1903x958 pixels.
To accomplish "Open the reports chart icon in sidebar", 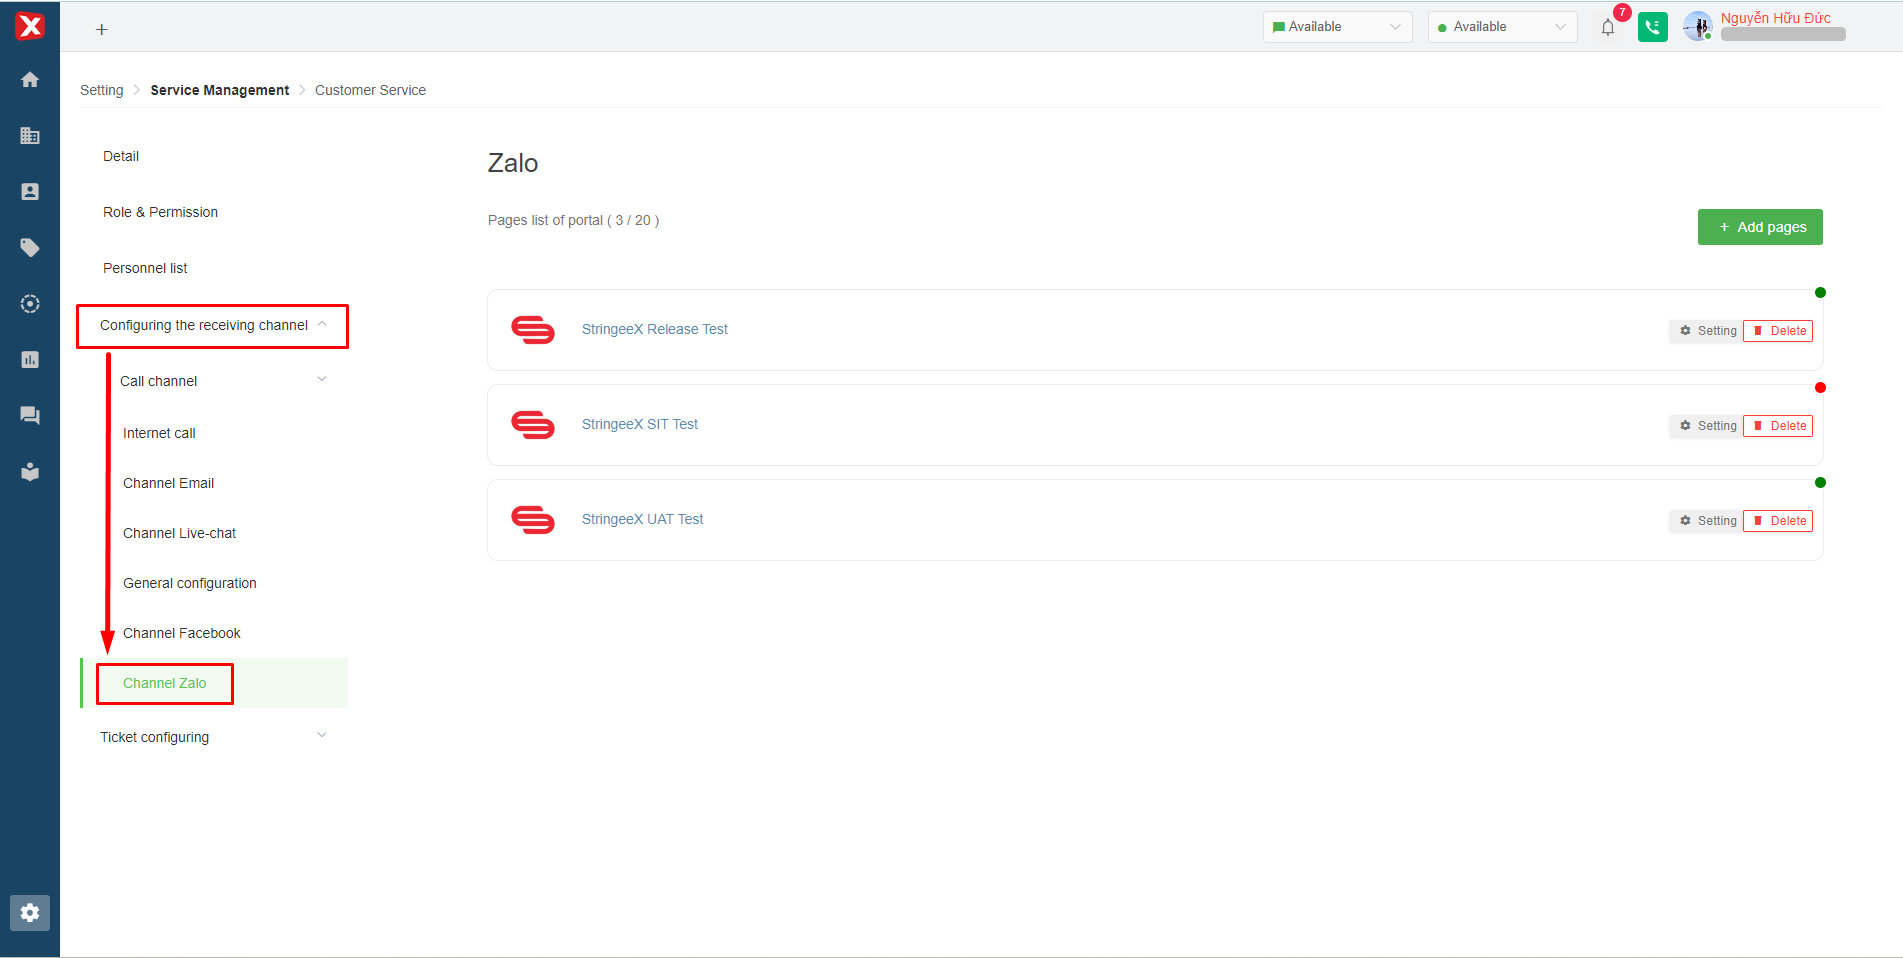I will (30, 360).
